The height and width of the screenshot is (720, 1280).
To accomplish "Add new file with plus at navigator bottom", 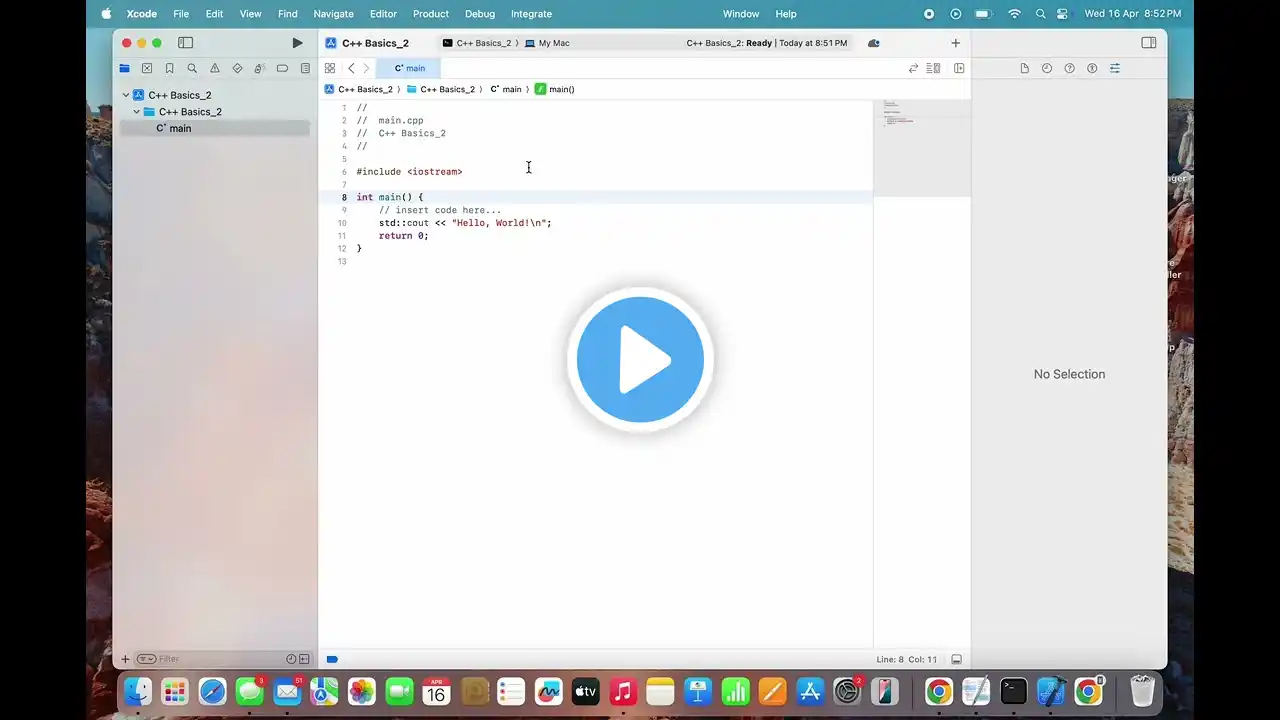I will click(125, 659).
